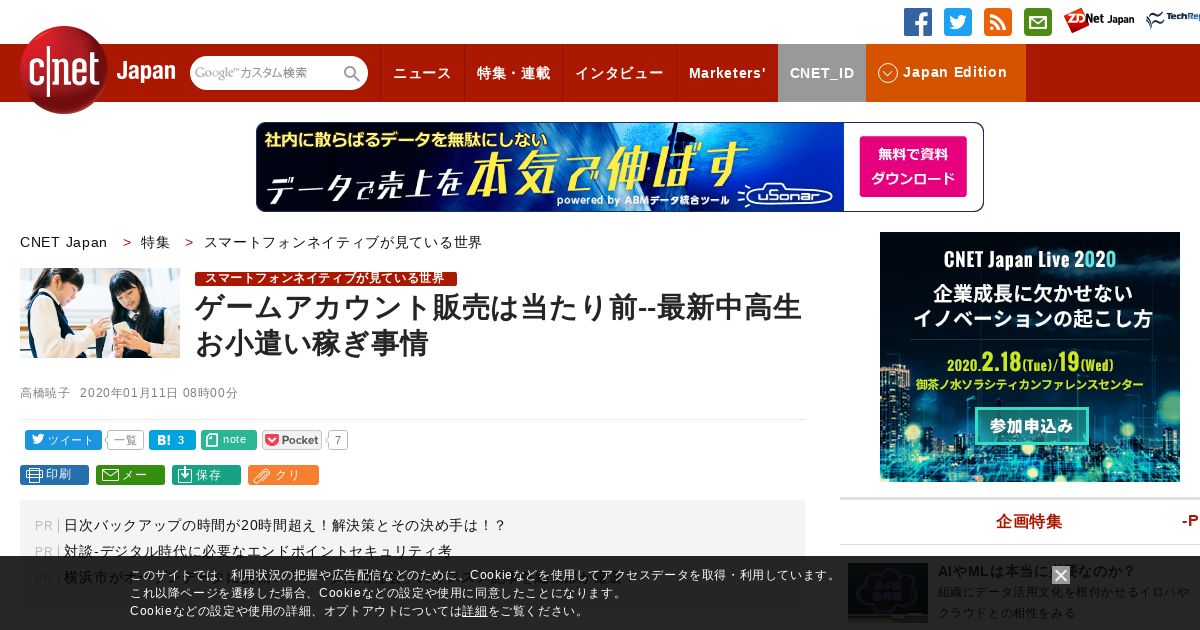Open the ニュース menu
Image resolution: width=1200 pixels, height=630 pixels.
pyautogui.click(x=422, y=73)
